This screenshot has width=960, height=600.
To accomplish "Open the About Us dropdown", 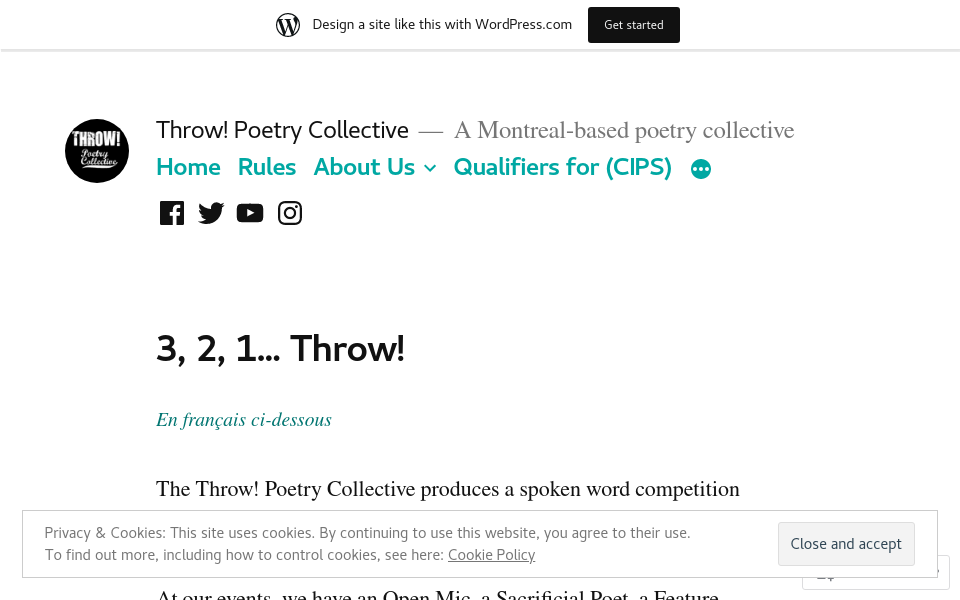I will point(364,167).
